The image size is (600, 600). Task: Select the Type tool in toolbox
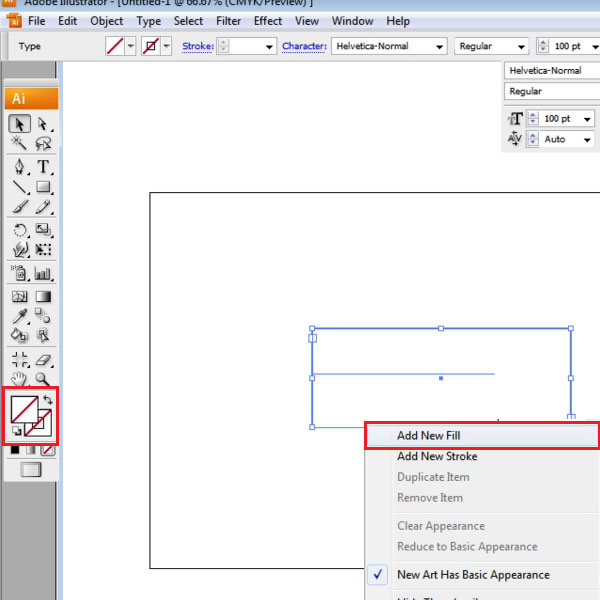tap(43, 167)
